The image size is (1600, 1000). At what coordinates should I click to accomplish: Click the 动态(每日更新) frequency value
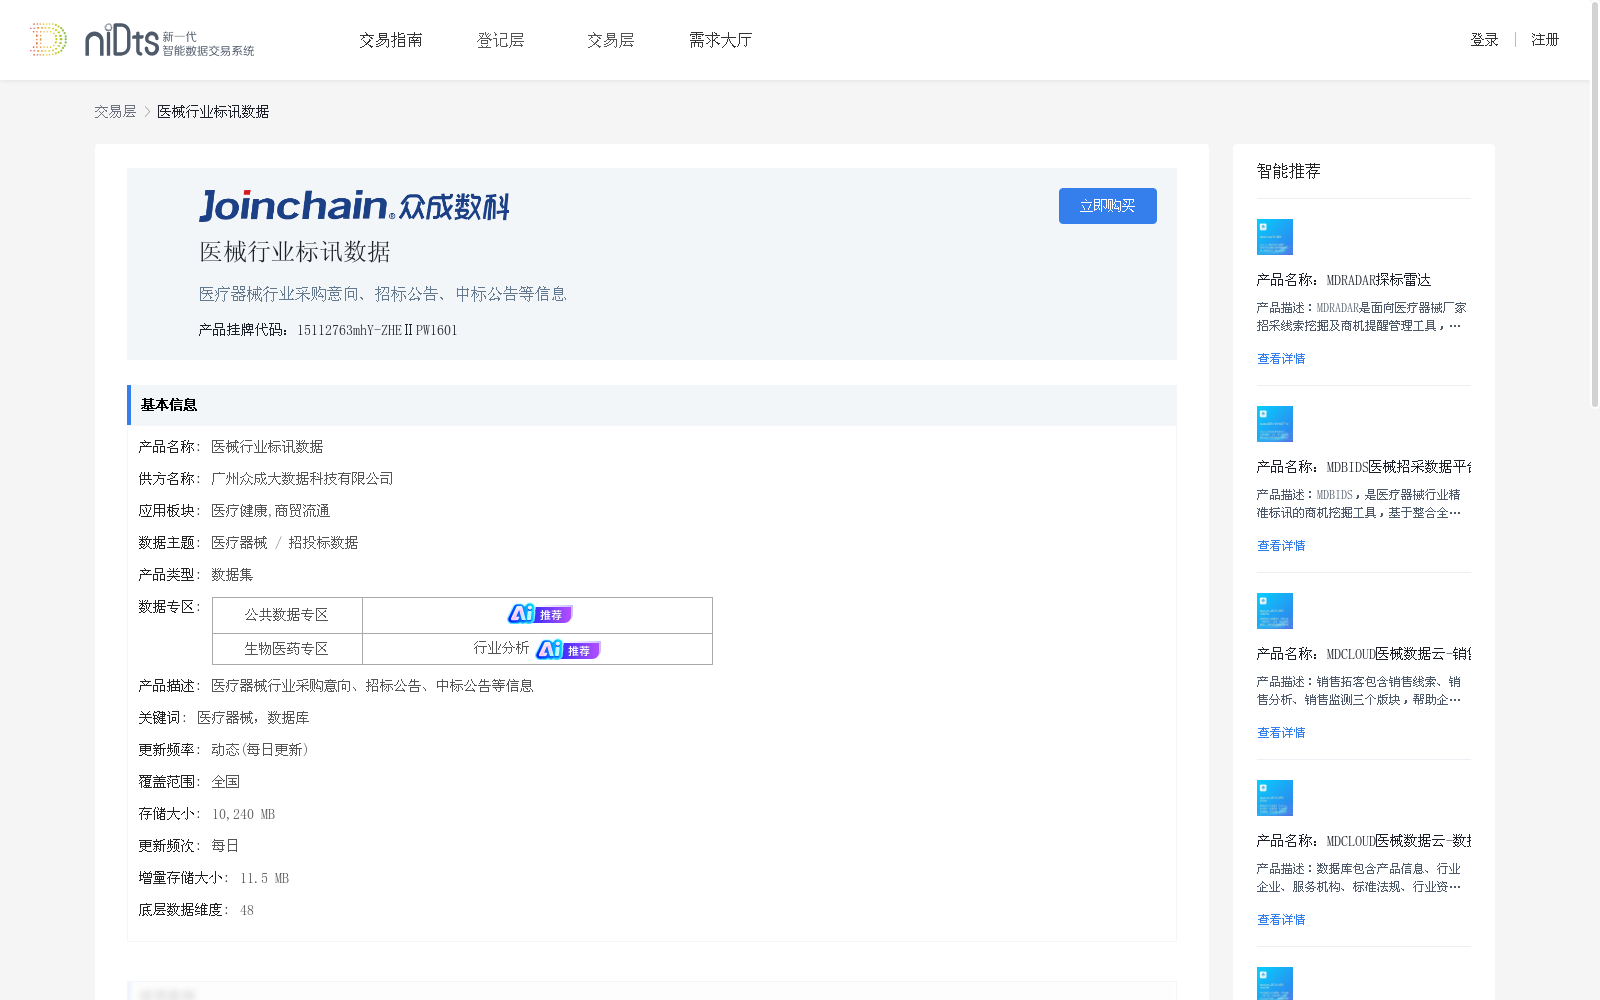click(x=260, y=750)
